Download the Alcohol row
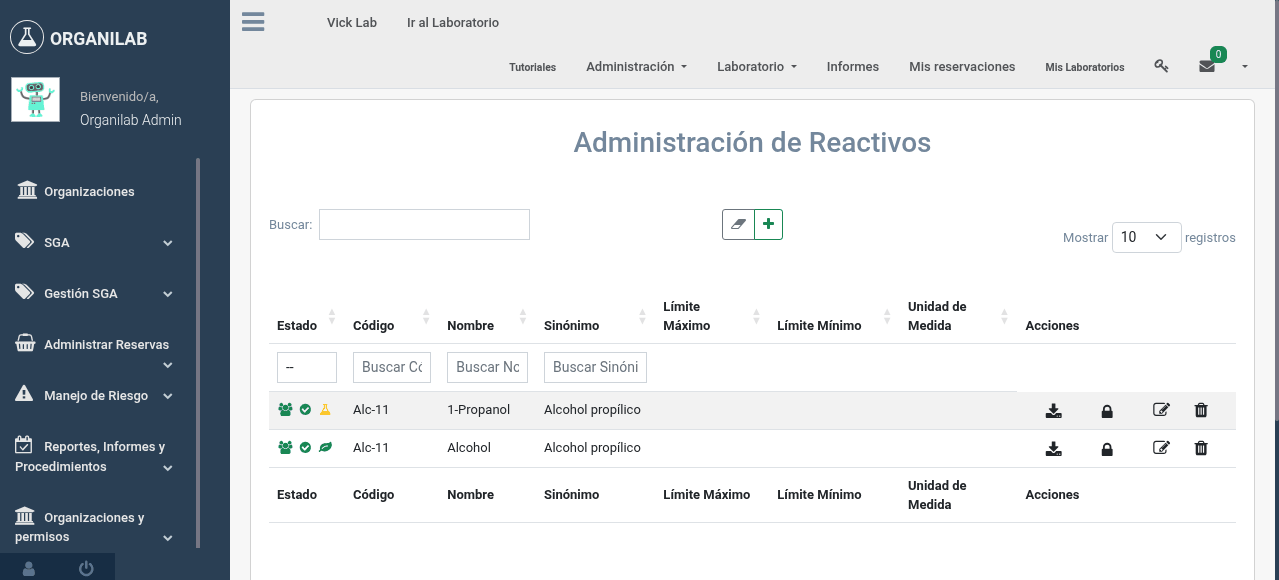Screen dimensions: 1279x580 coord(1053,448)
